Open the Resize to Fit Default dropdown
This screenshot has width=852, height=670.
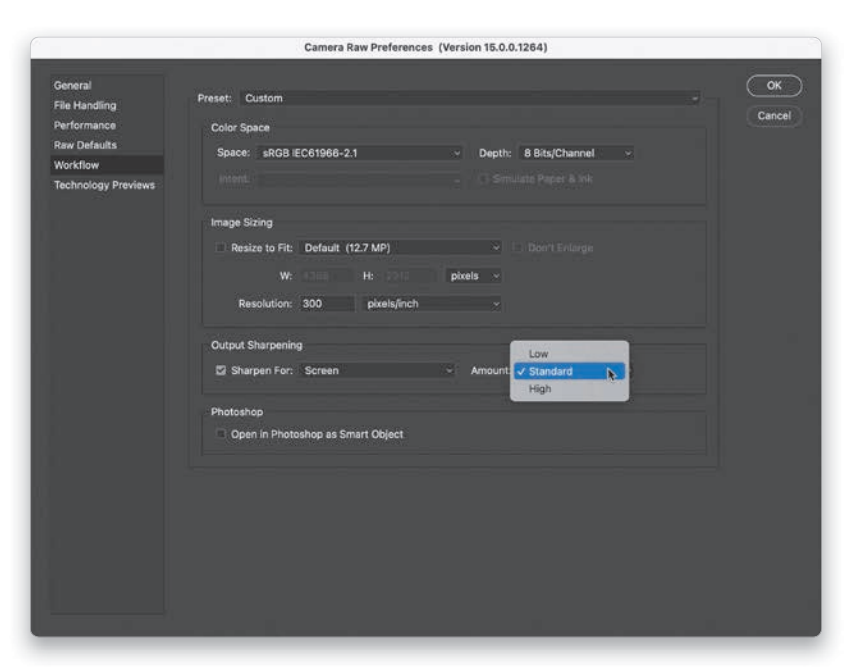coord(401,248)
